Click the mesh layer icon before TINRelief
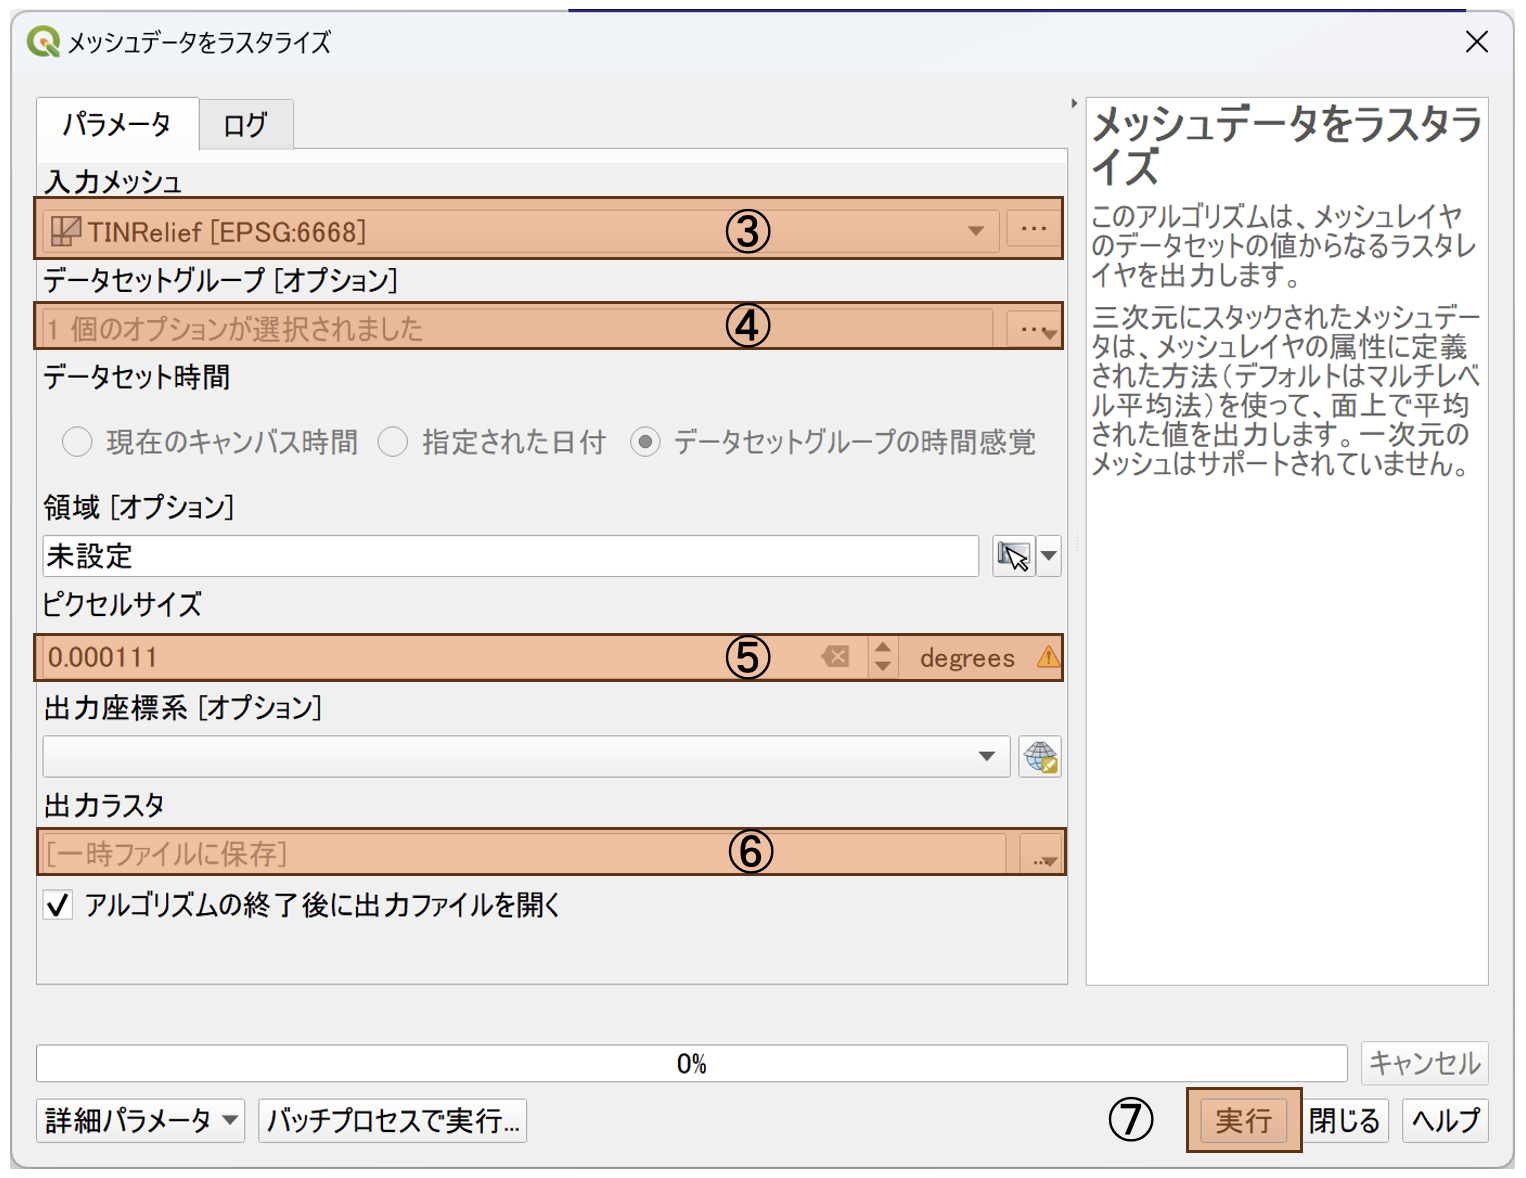The width and height of the screenshot is (1526, 1178). tap(66, 231)
